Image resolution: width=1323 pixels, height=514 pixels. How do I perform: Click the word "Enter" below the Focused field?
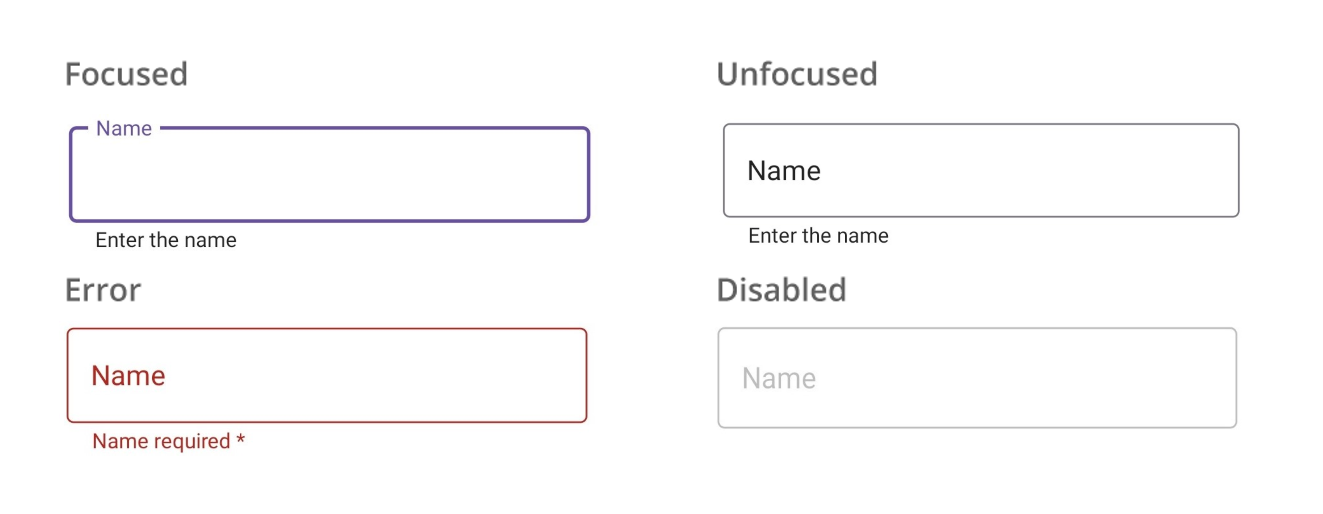click(x=119, y=240)
